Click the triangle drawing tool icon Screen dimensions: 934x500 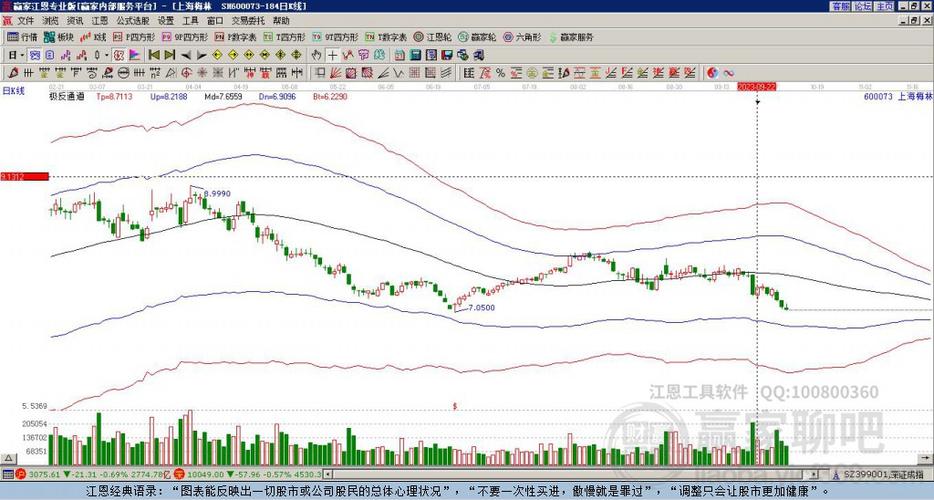(x=171, y=73)
